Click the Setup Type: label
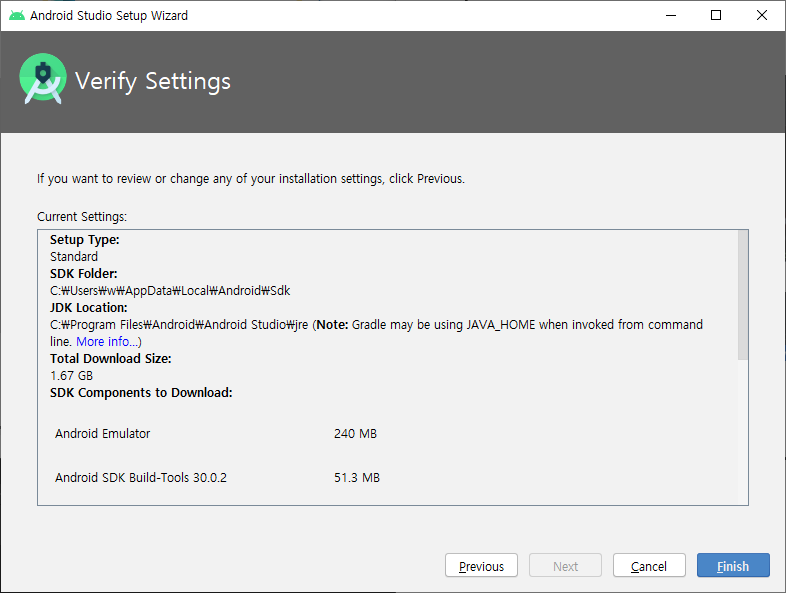 tap(85, 240)
